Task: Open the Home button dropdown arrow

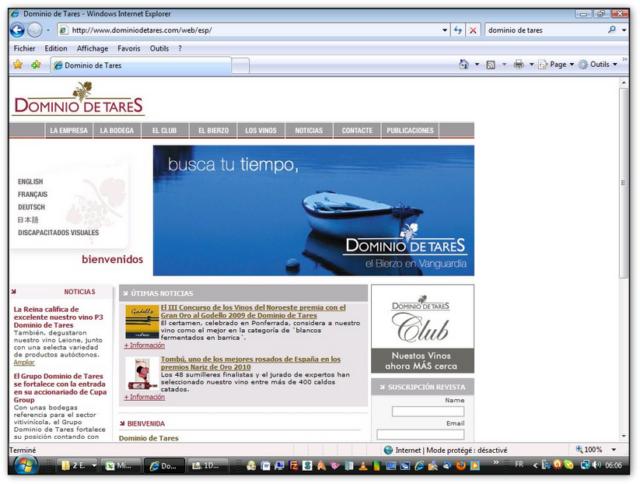Action: (477, 64)
